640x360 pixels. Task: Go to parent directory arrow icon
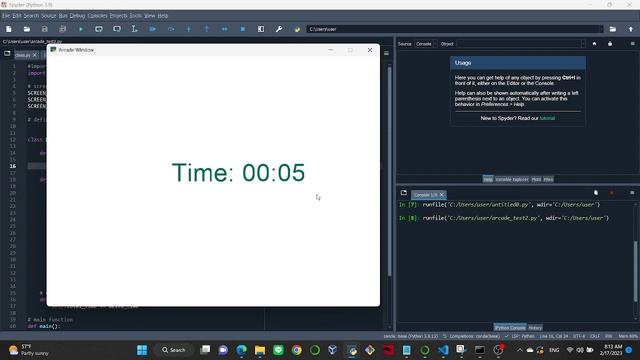coord(631,29)
